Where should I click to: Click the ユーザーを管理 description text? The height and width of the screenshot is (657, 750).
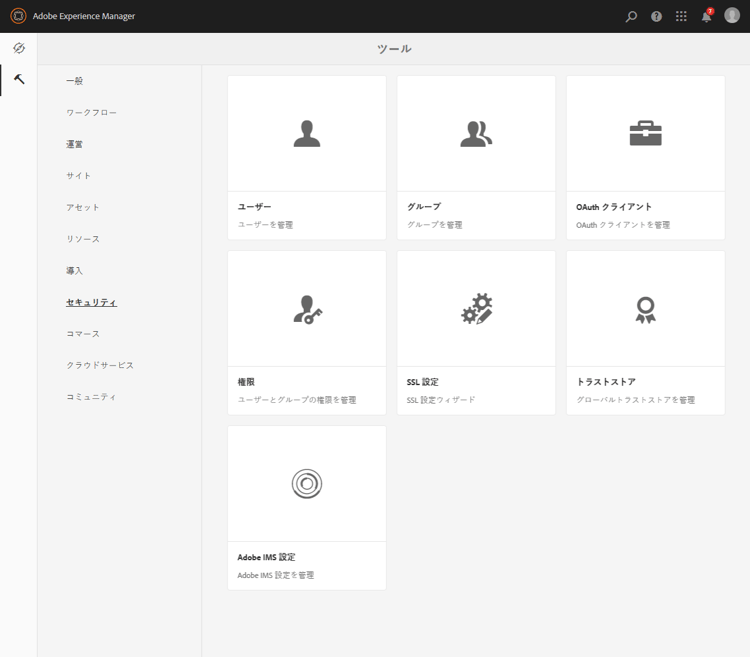pyautogui.click(x=265, y=225)
